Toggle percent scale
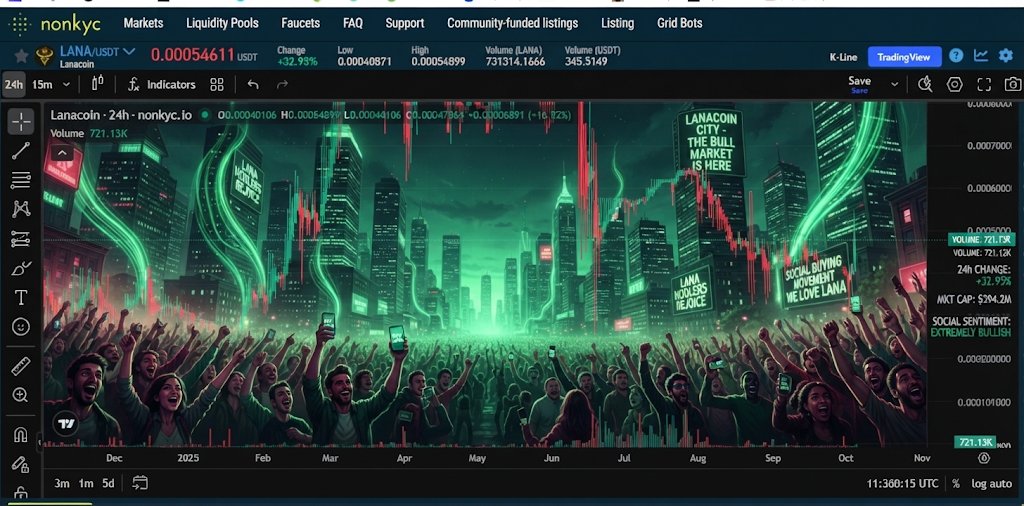The height and width of the screenshot is (506, 1024). (956, 484)
